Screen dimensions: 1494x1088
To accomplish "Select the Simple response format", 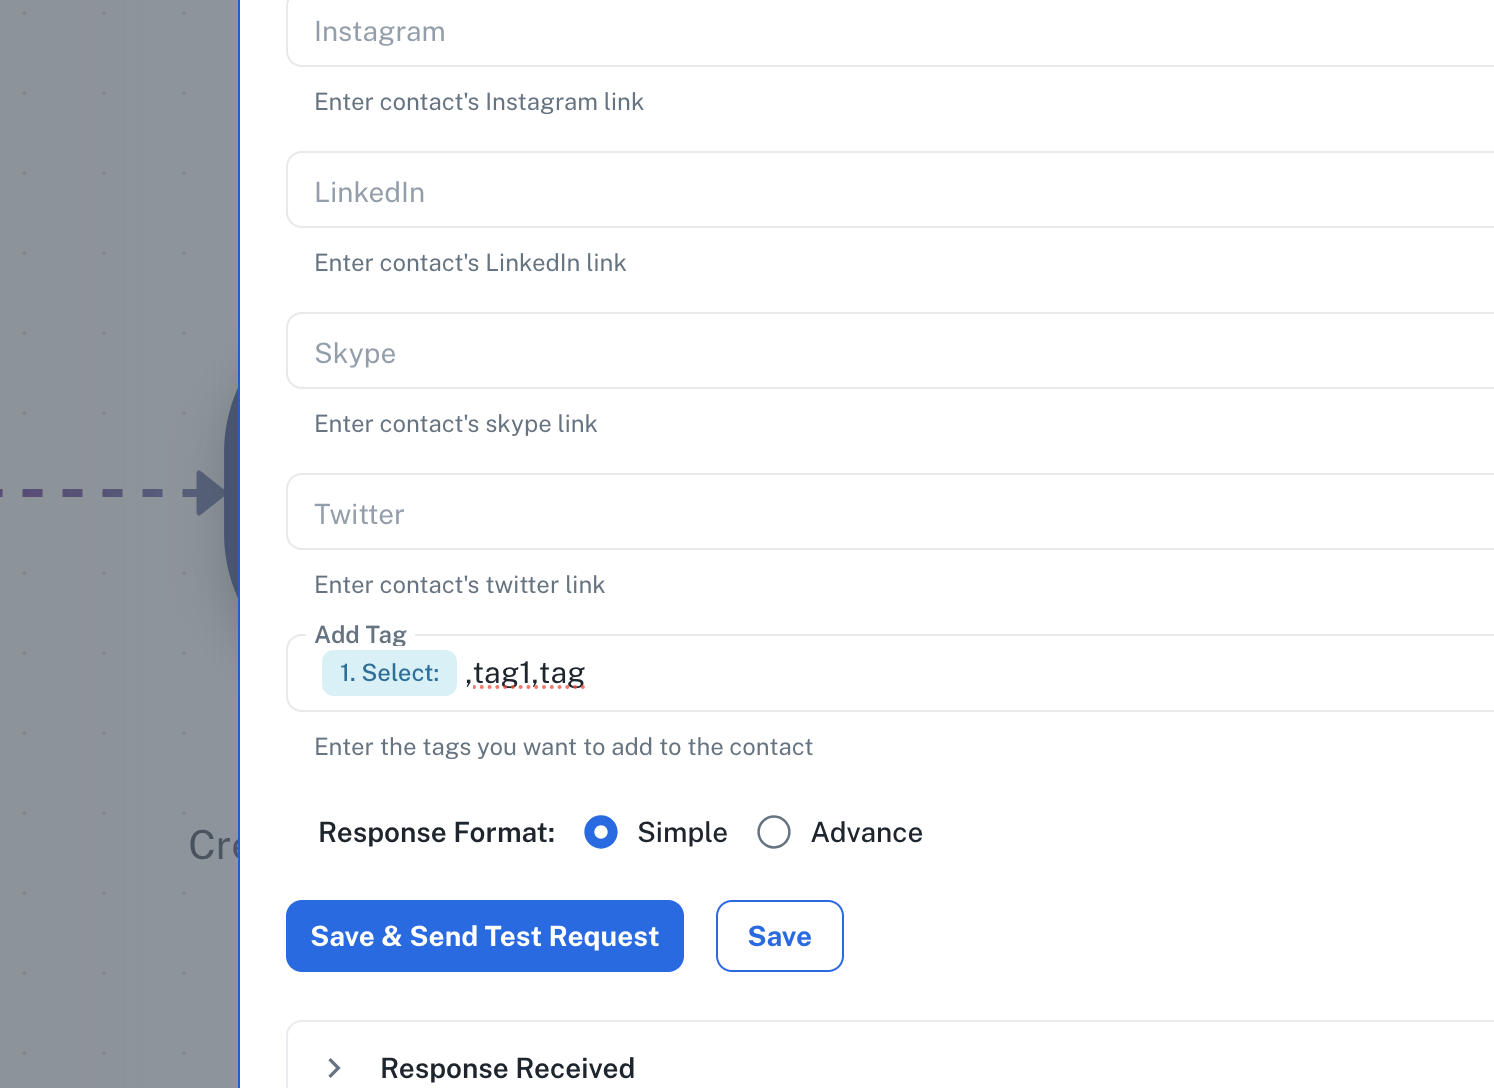I will tap(601, 832).
